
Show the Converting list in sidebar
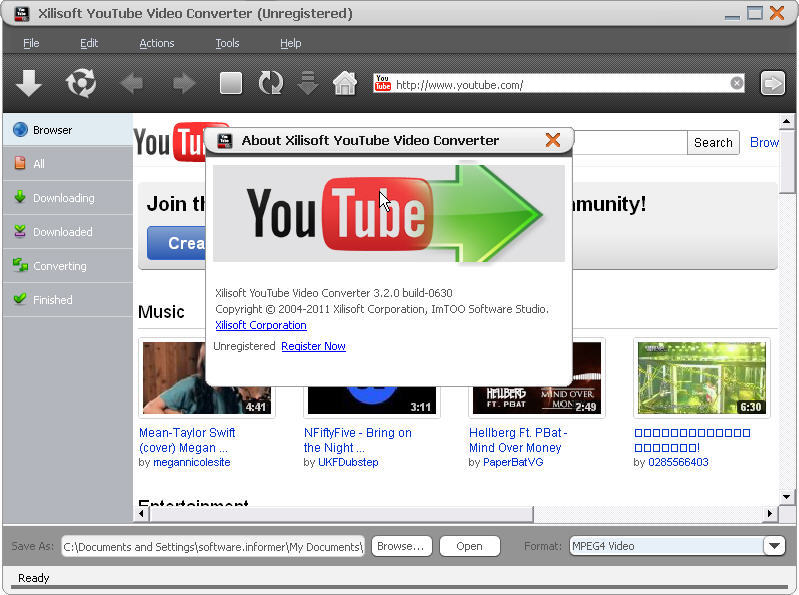click(68, 266)
